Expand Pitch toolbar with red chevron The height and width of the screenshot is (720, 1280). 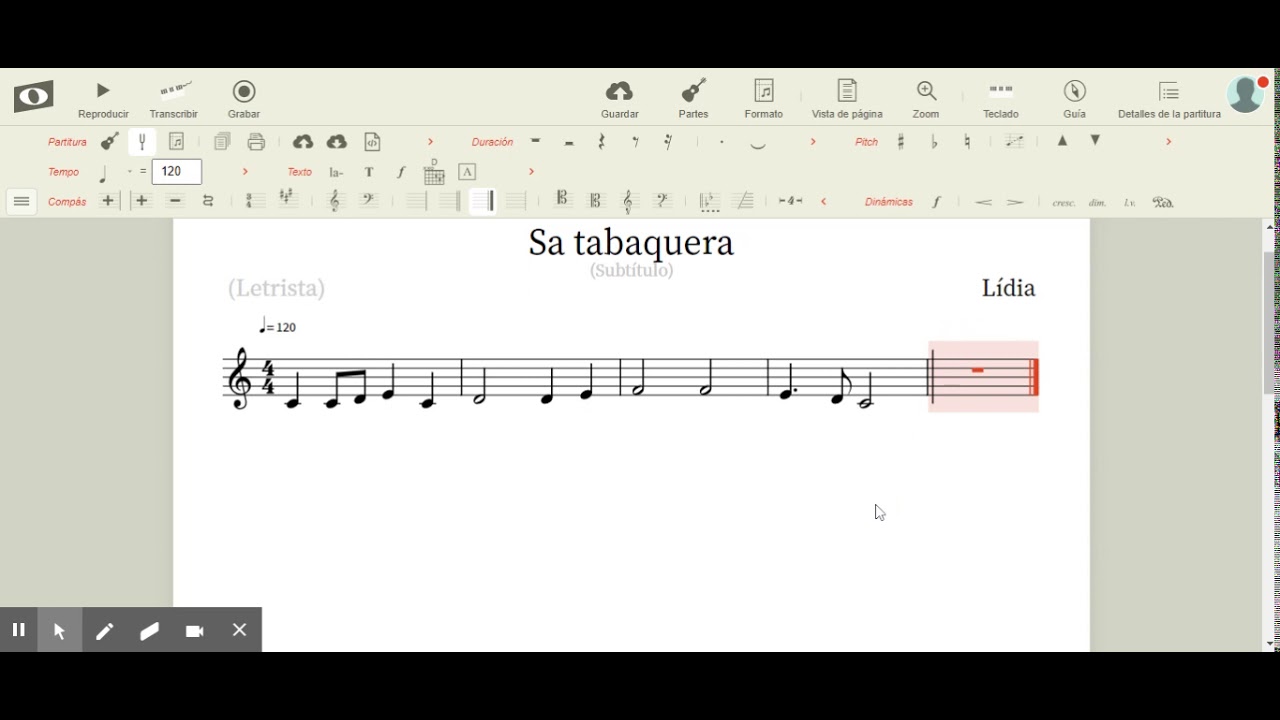[1168, 142]
